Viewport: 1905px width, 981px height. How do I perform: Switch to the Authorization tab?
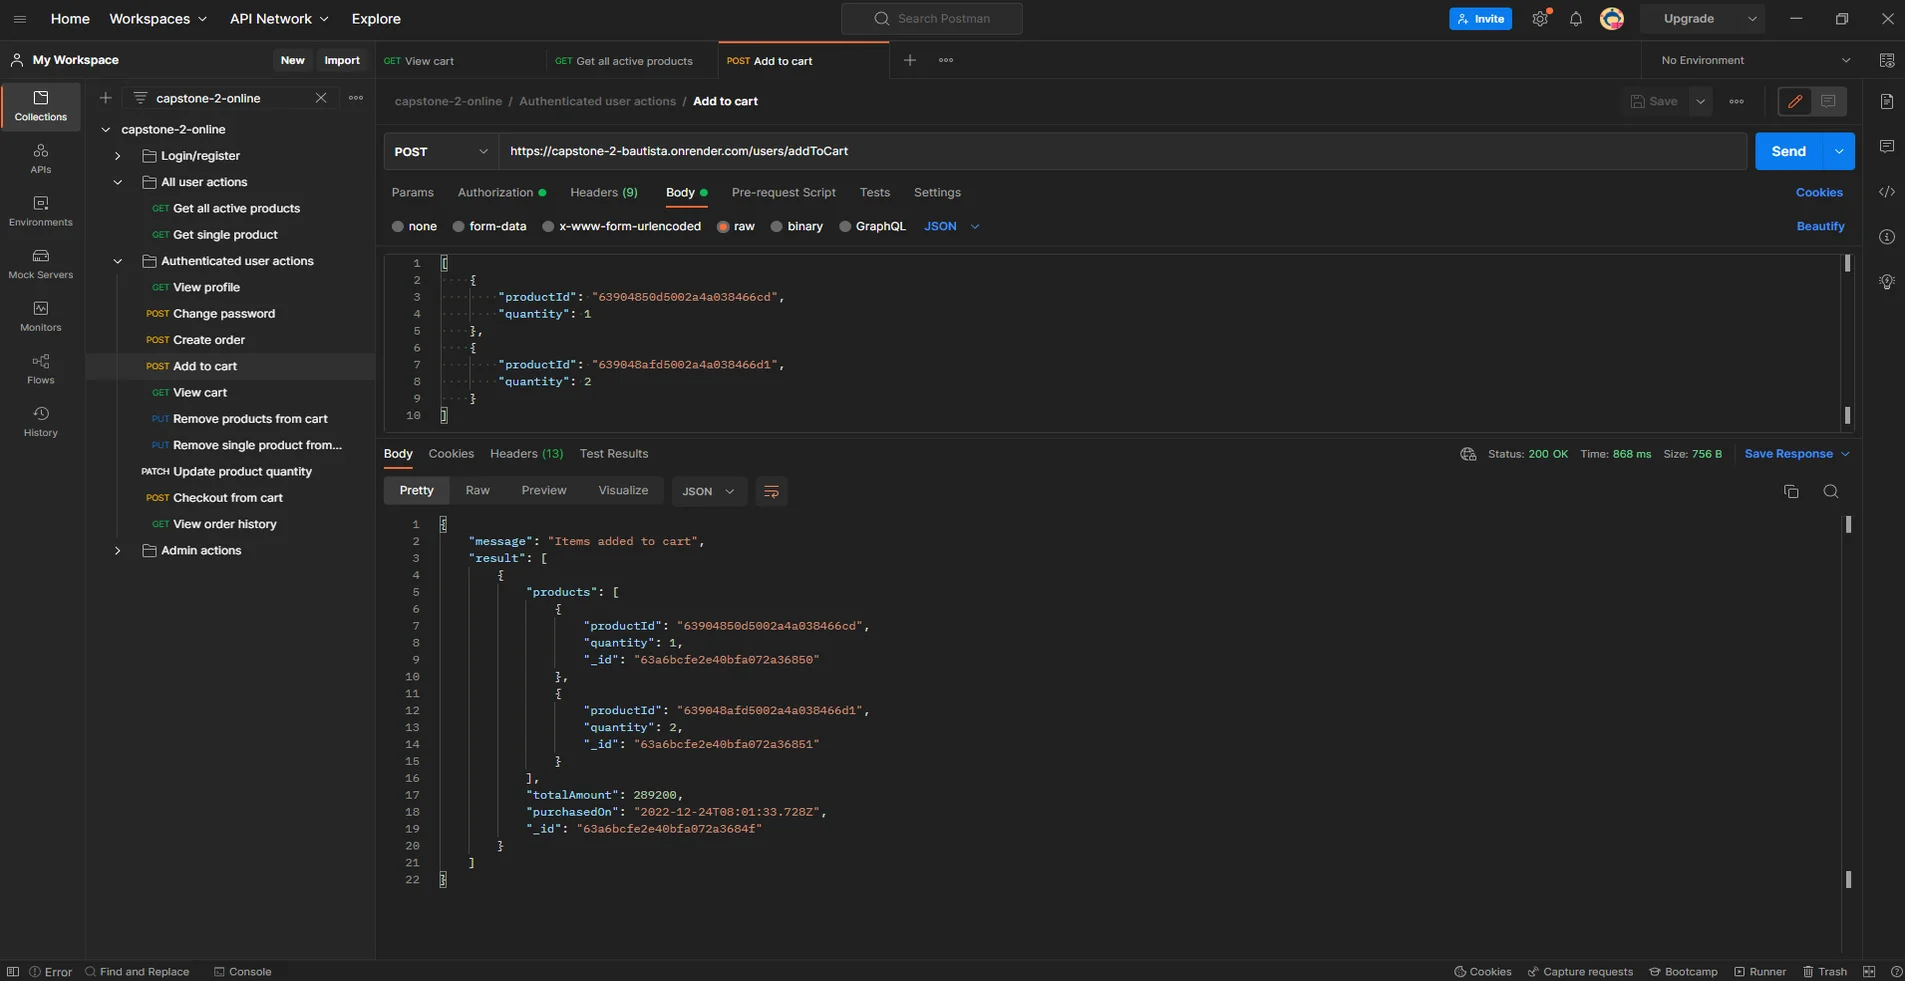click(x=495, y=192)
